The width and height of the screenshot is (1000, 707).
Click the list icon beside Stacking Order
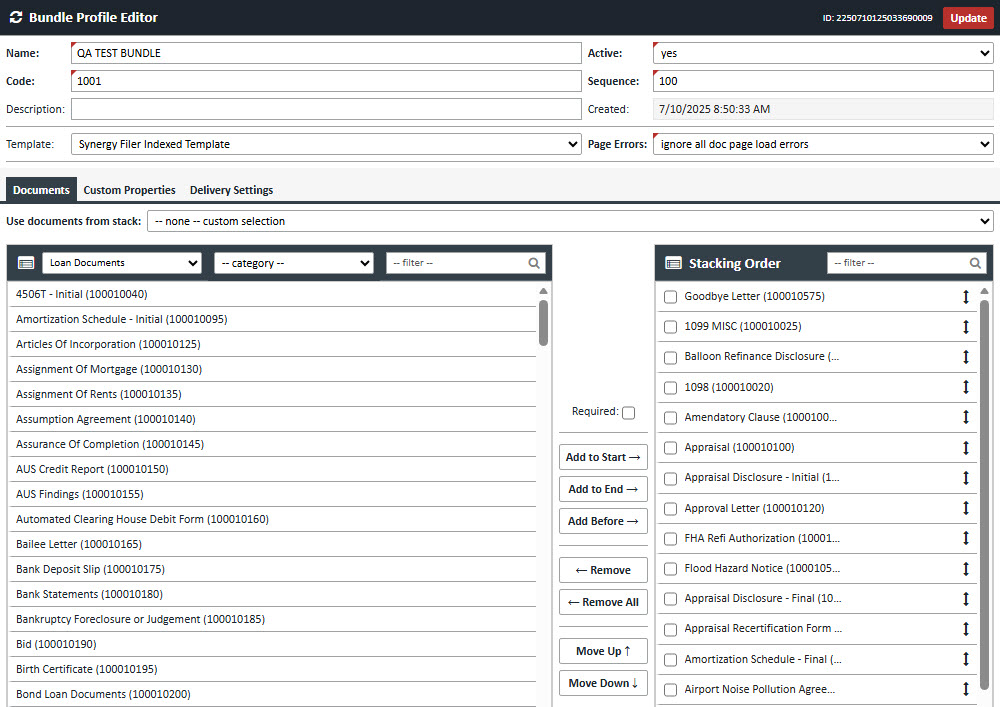[673, 263]
